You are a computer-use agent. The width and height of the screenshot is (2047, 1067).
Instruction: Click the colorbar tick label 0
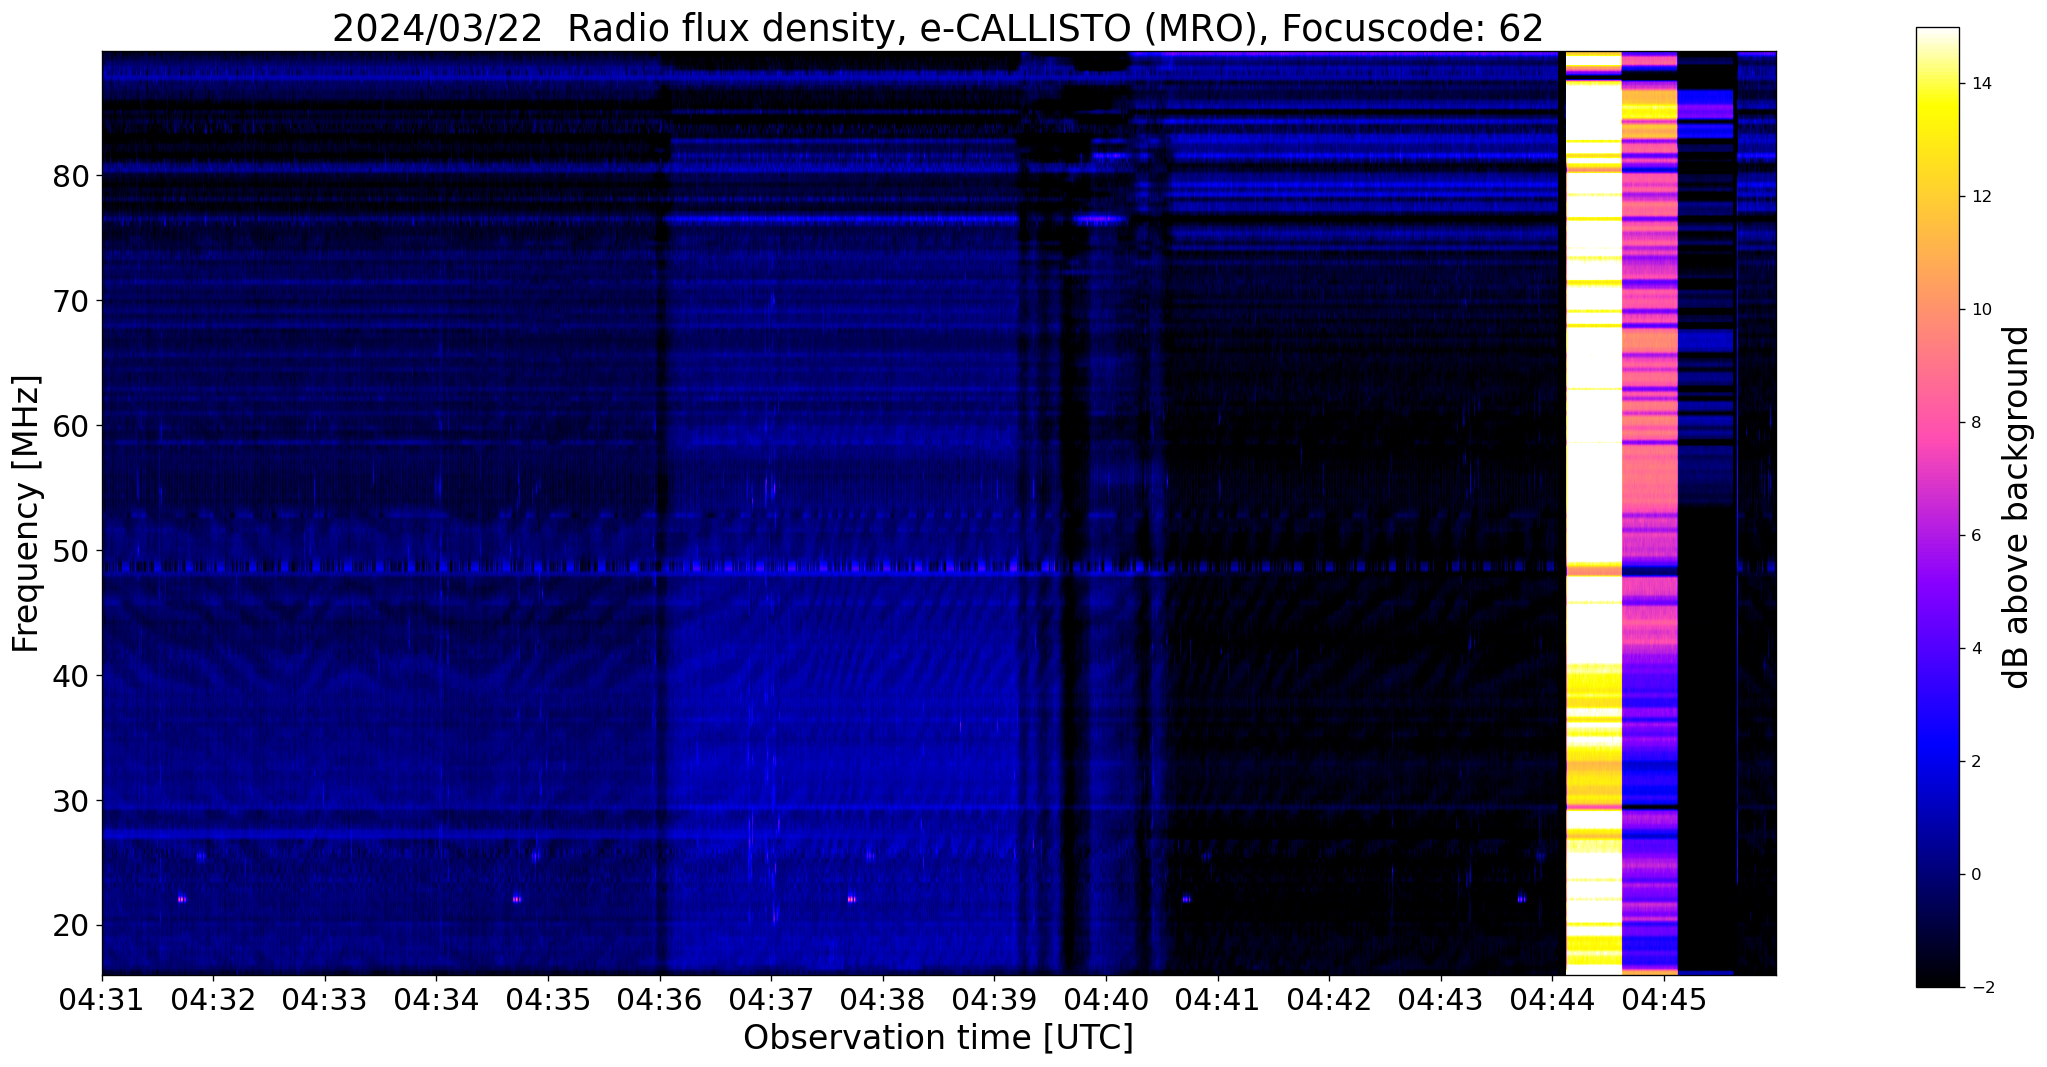coord(1975,875)
